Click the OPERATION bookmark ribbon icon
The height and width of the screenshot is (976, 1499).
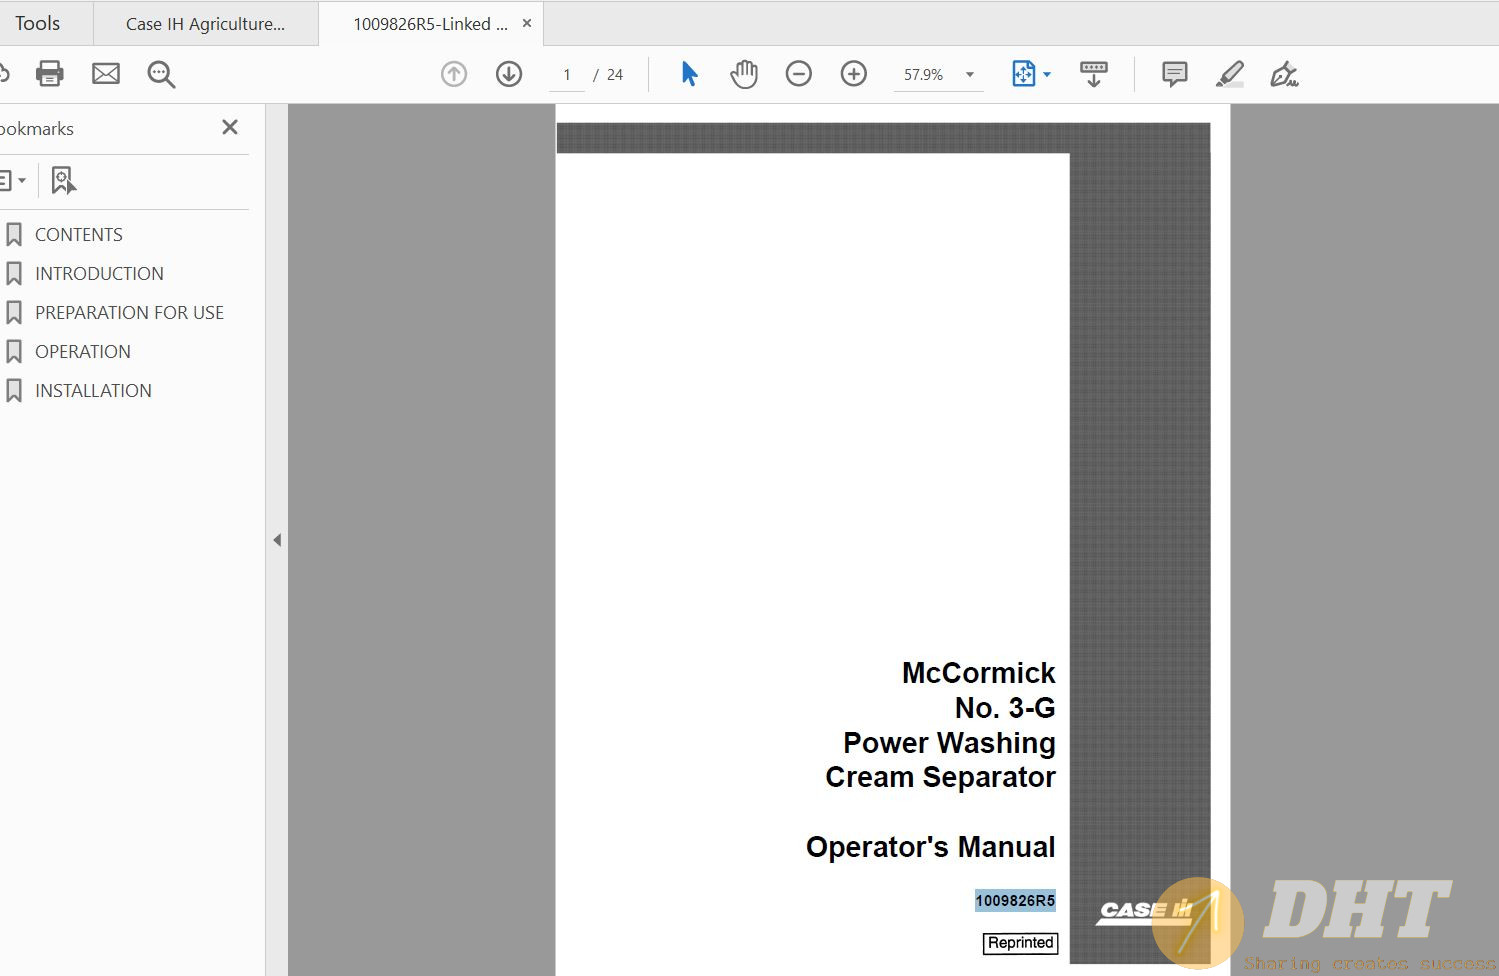tap(14, 352)
